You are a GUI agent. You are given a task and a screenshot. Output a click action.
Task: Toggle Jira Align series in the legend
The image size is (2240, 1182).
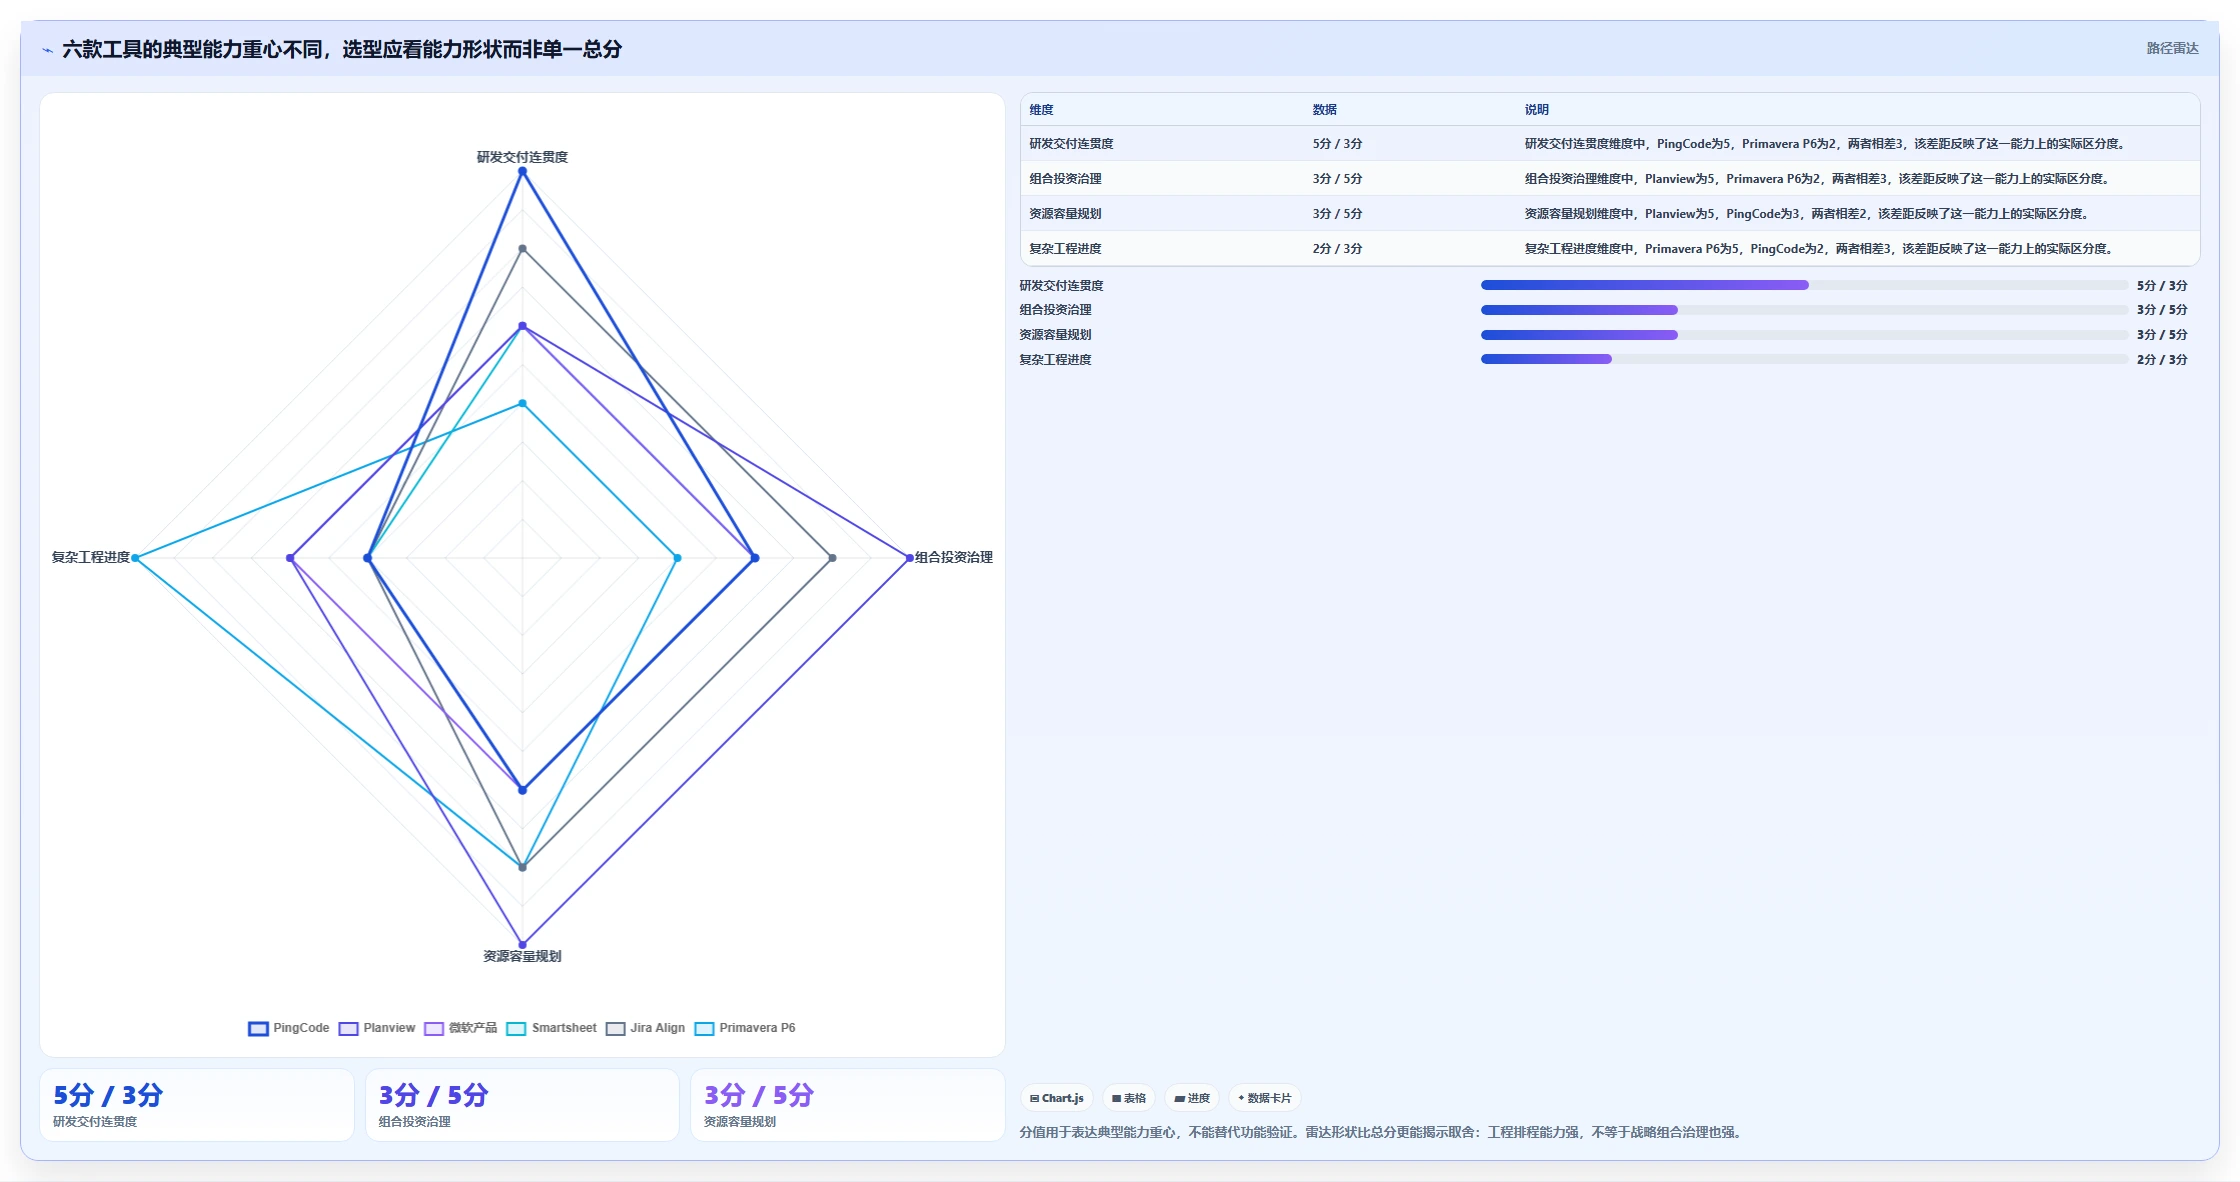646,1028
